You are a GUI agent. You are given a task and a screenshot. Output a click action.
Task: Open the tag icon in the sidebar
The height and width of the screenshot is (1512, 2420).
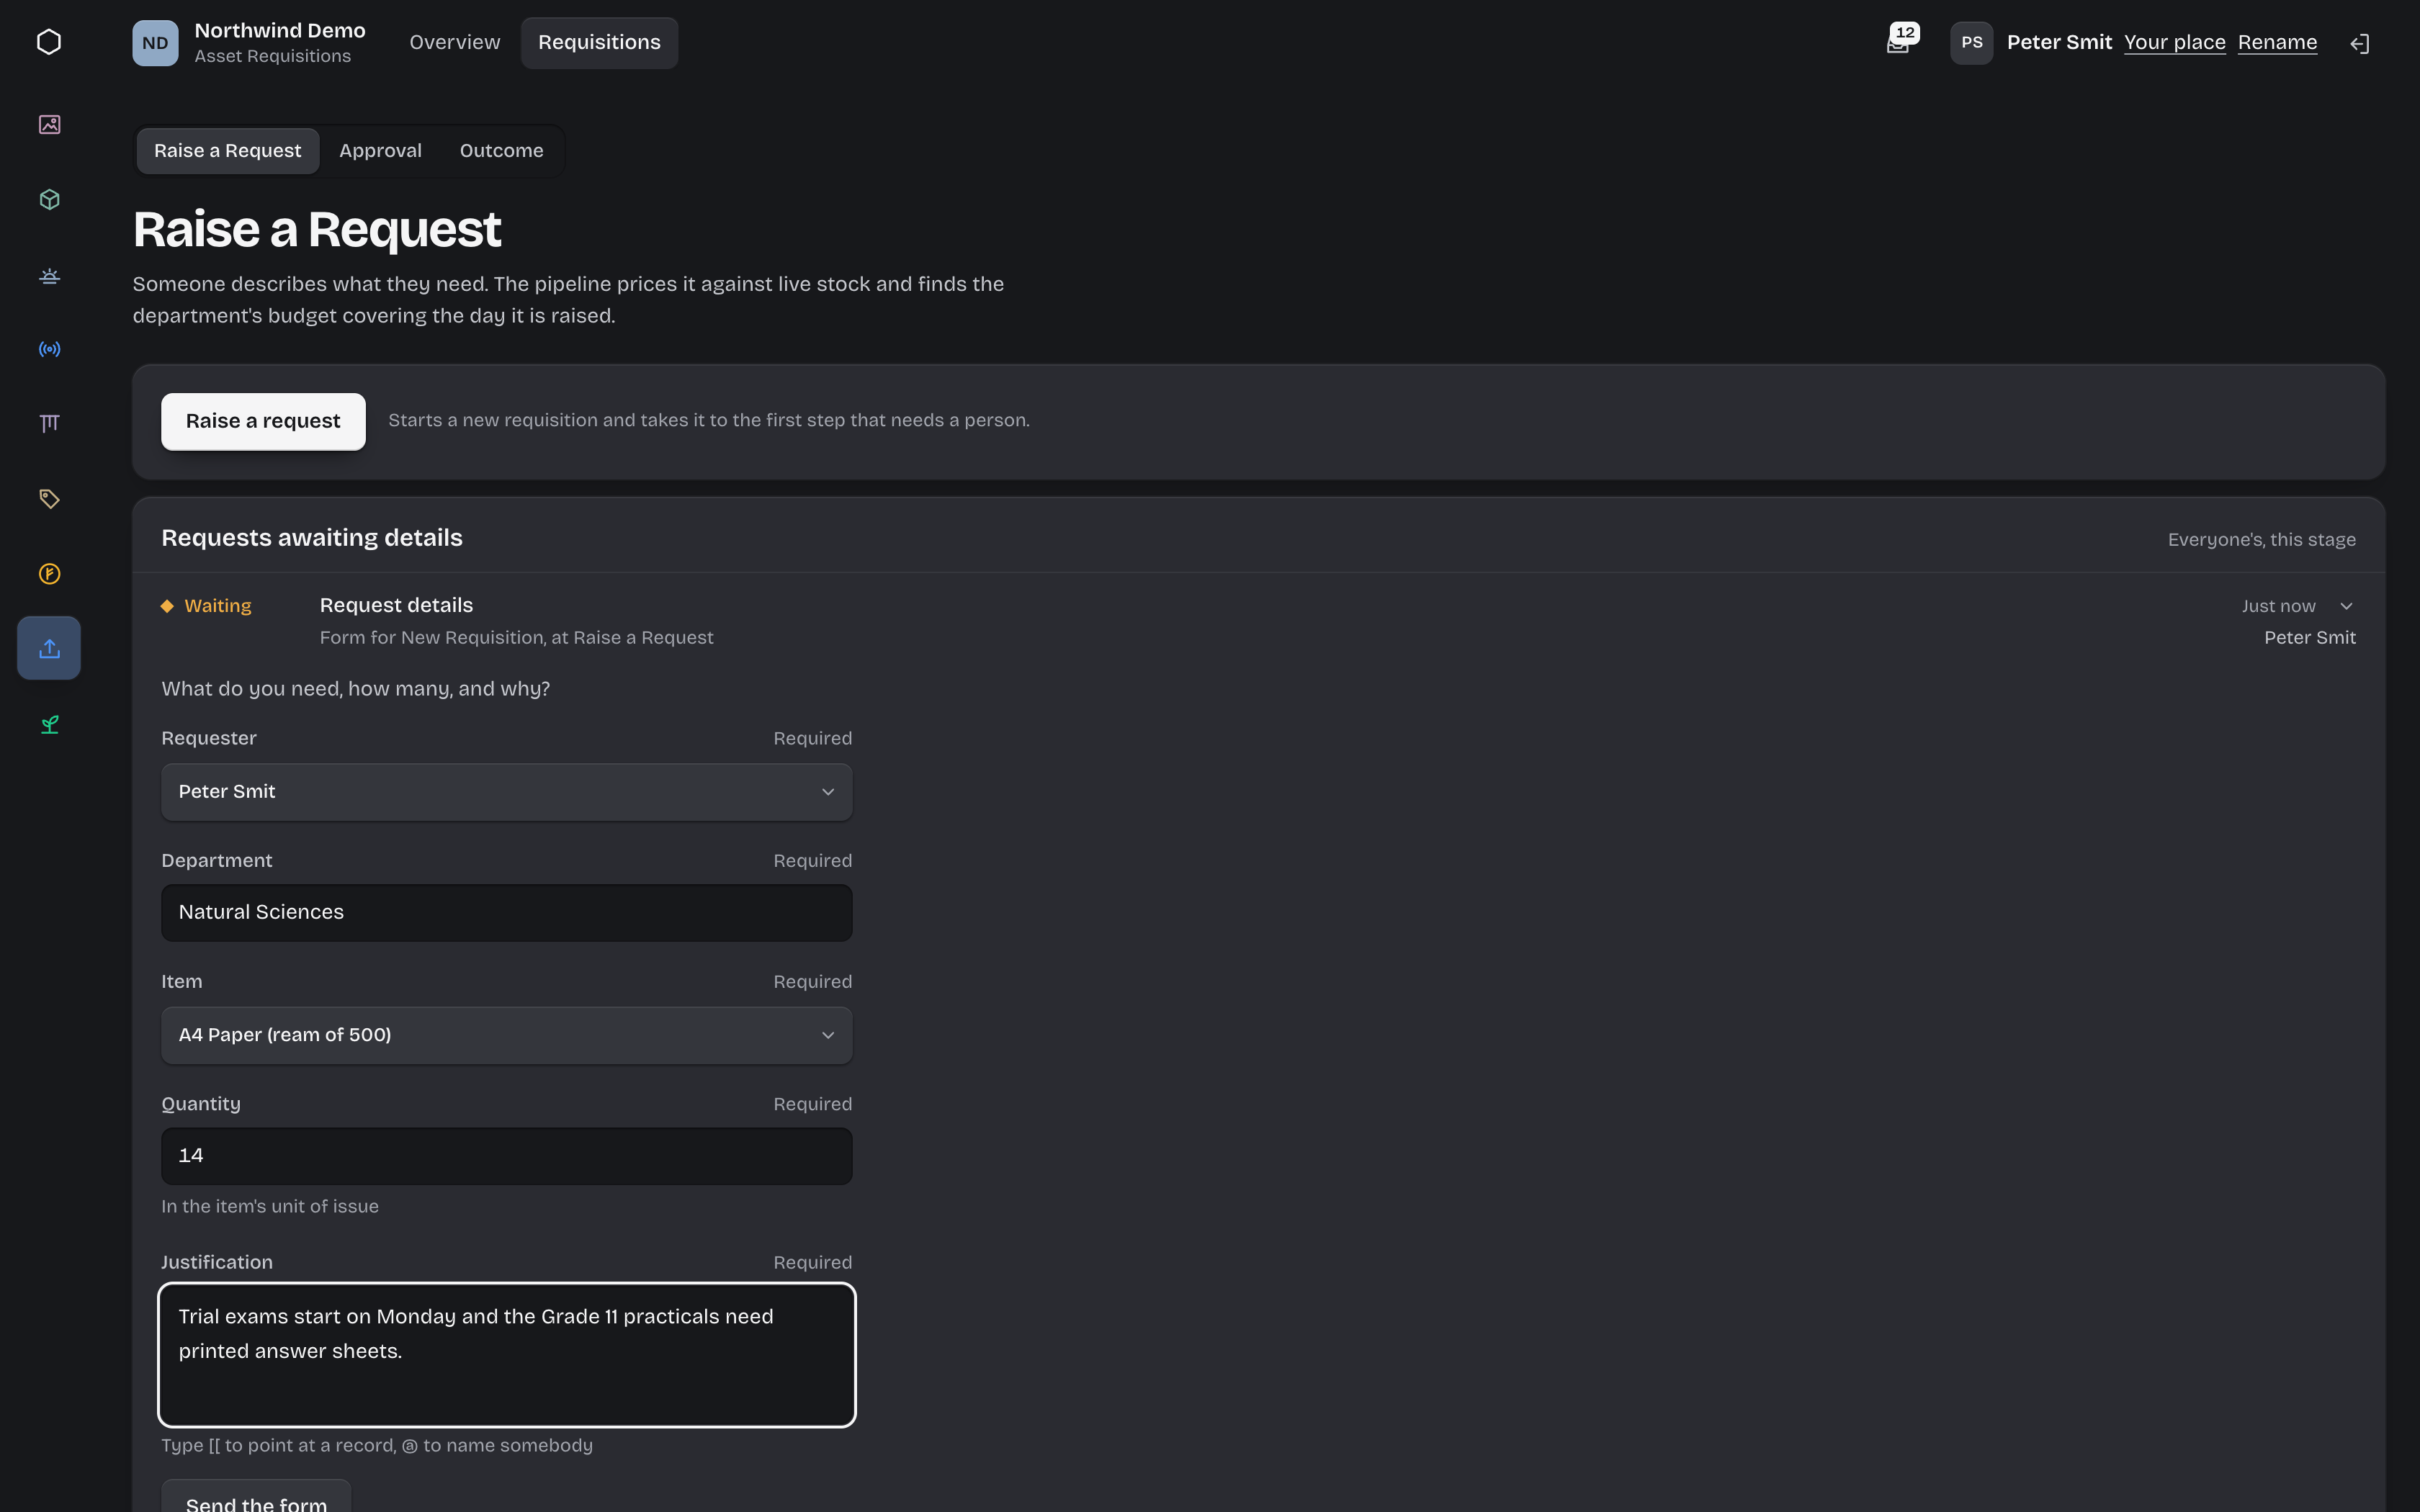[49, 498]
